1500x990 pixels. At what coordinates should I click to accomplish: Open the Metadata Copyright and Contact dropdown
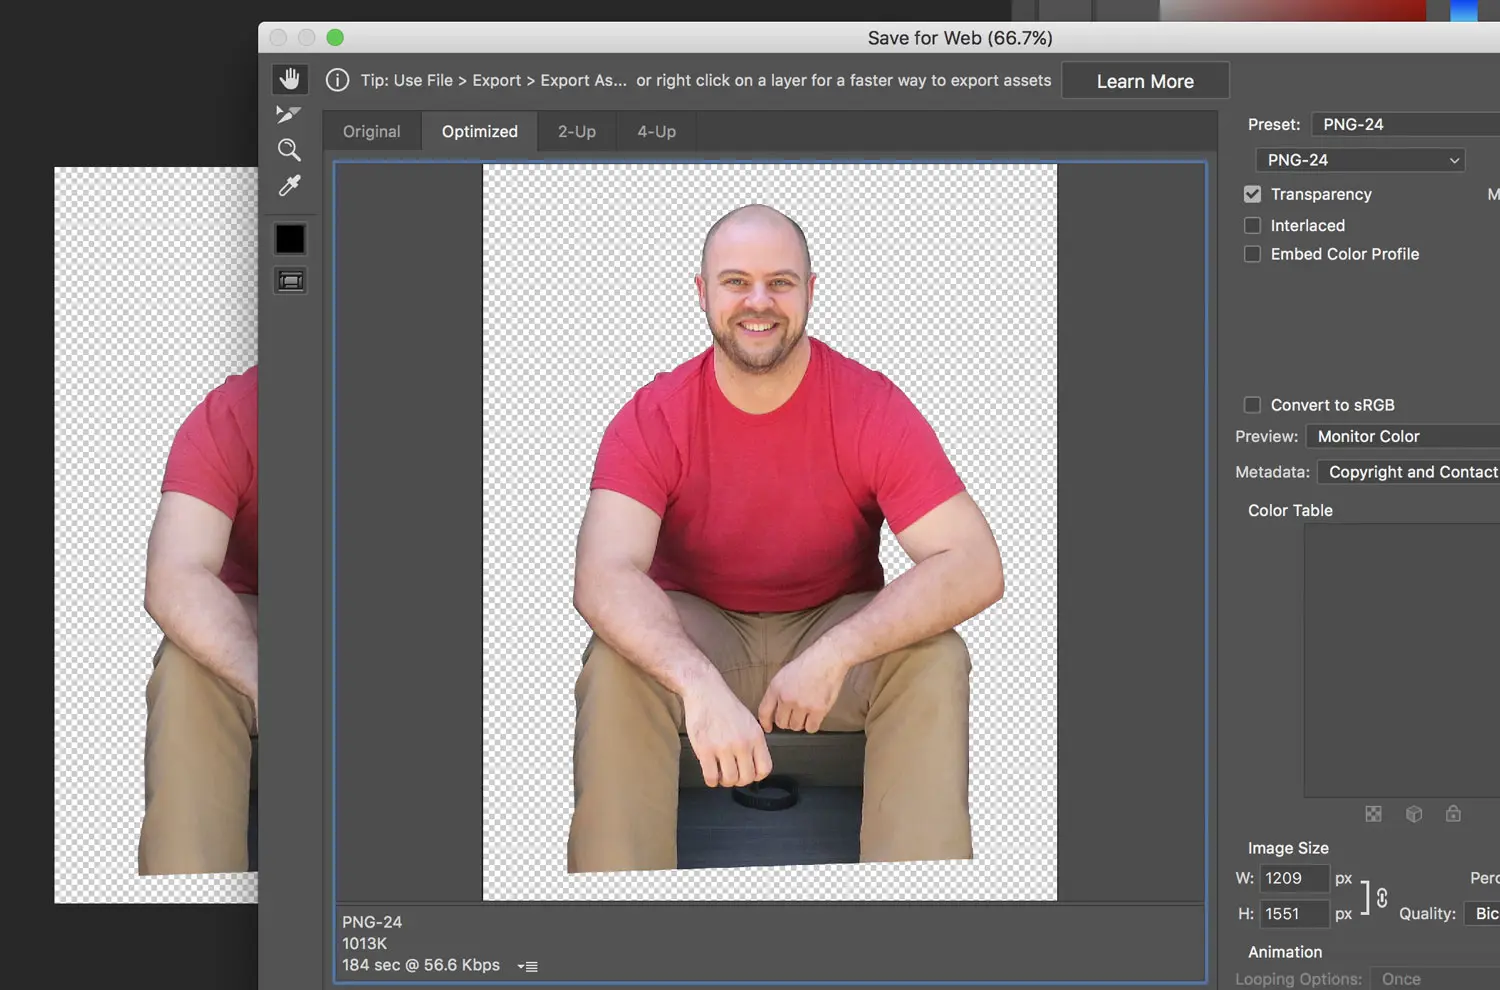(1408, 472)
